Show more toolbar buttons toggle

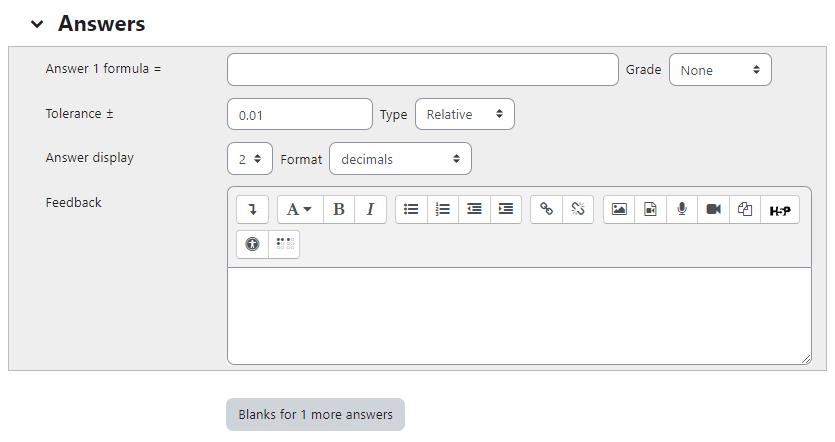point(252,209)
